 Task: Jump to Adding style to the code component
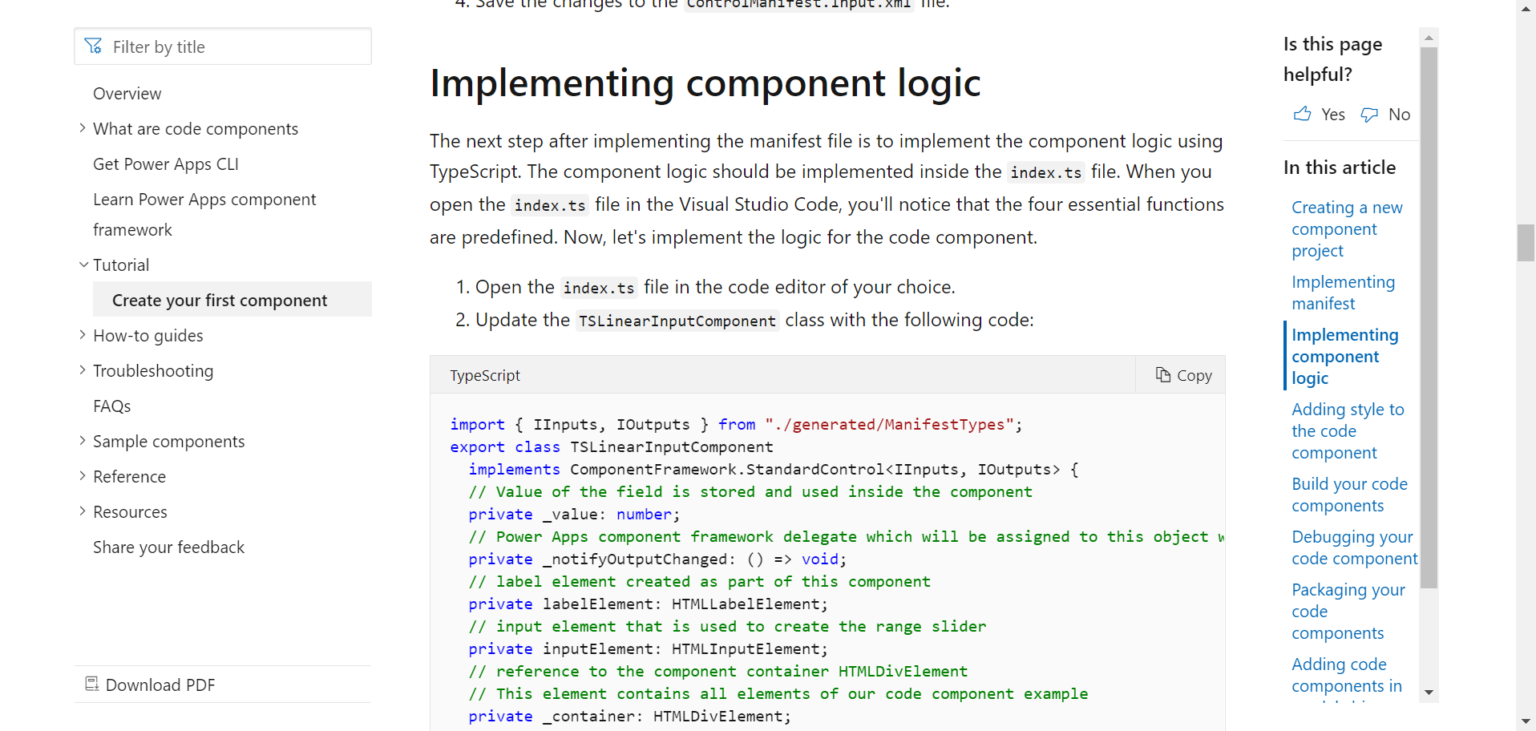(x=1348, y=430)
